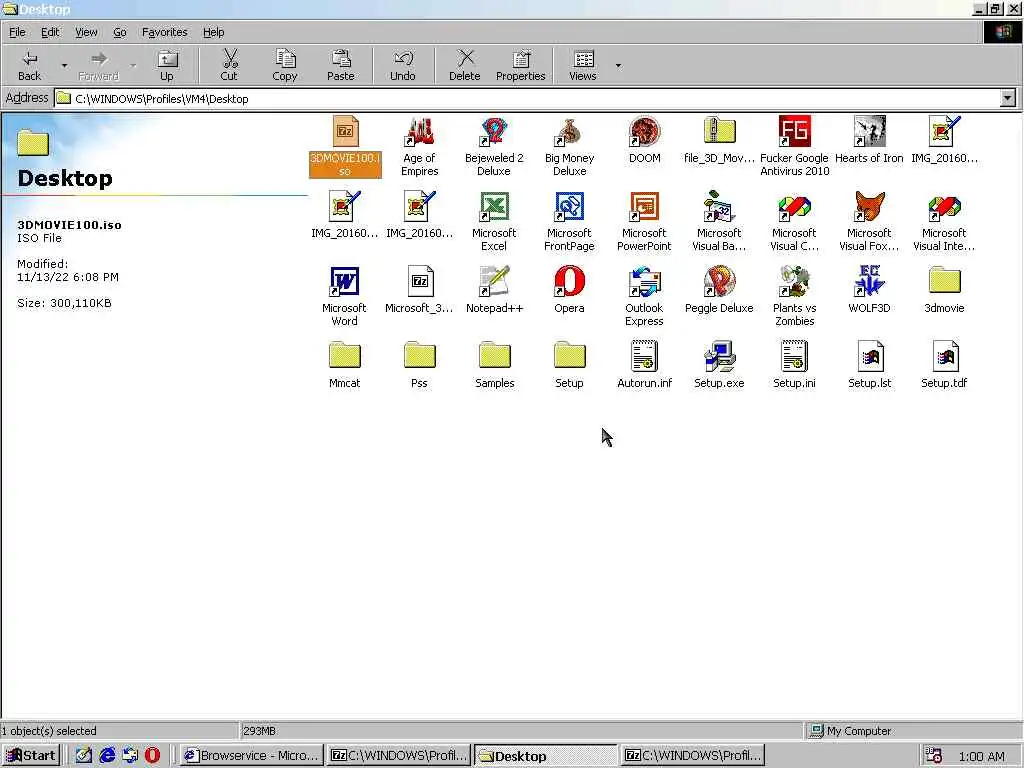
Task: Expand the Views dropdown arrow
Action: point(618,65)
